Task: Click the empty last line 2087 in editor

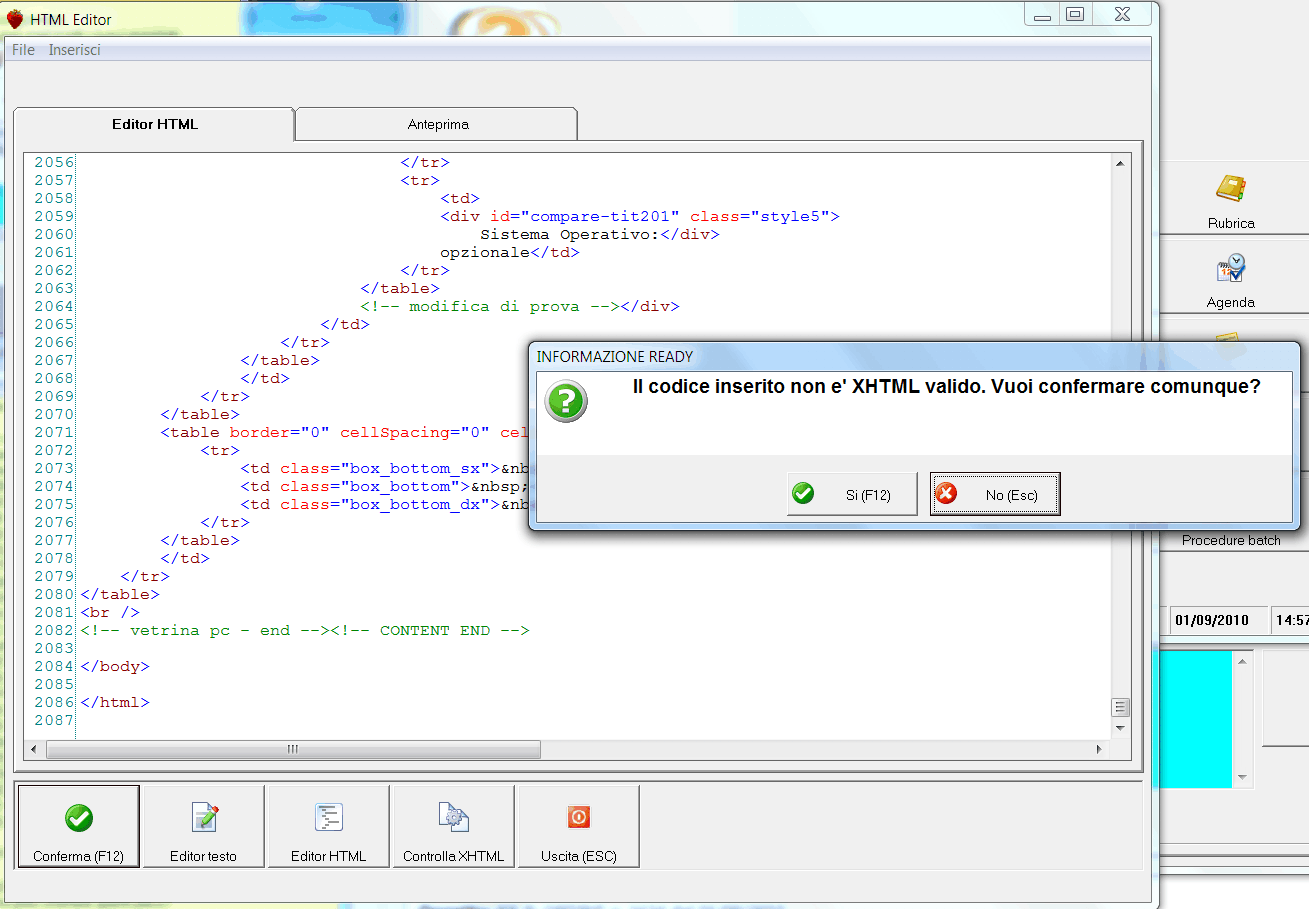Action: click(595, 720)
